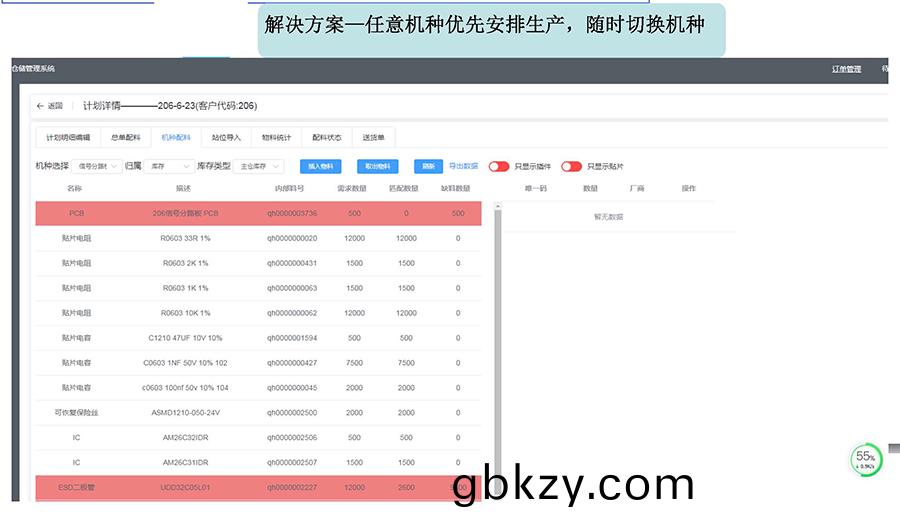Toggle the 只显示插件 switch
The image size is (900, 529).
pos(498,167)
